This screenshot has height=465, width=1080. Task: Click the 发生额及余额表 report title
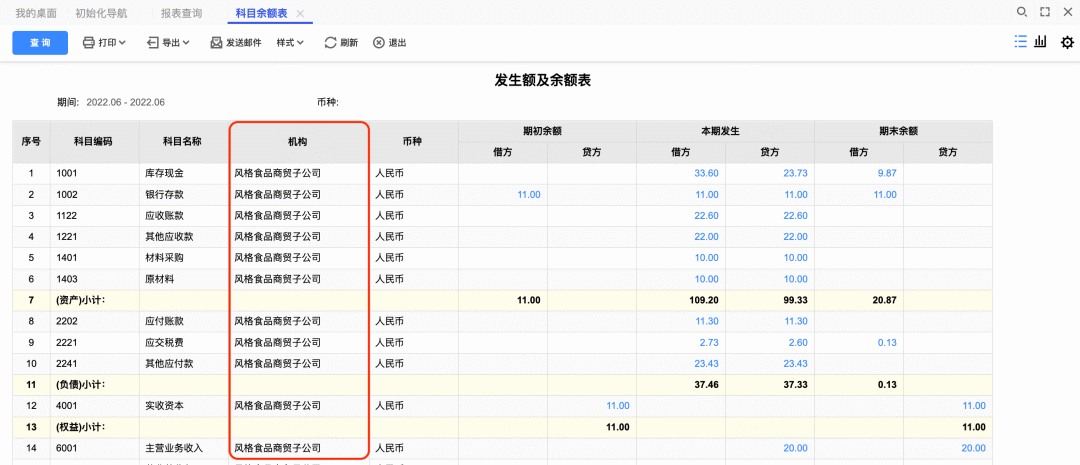543,81
